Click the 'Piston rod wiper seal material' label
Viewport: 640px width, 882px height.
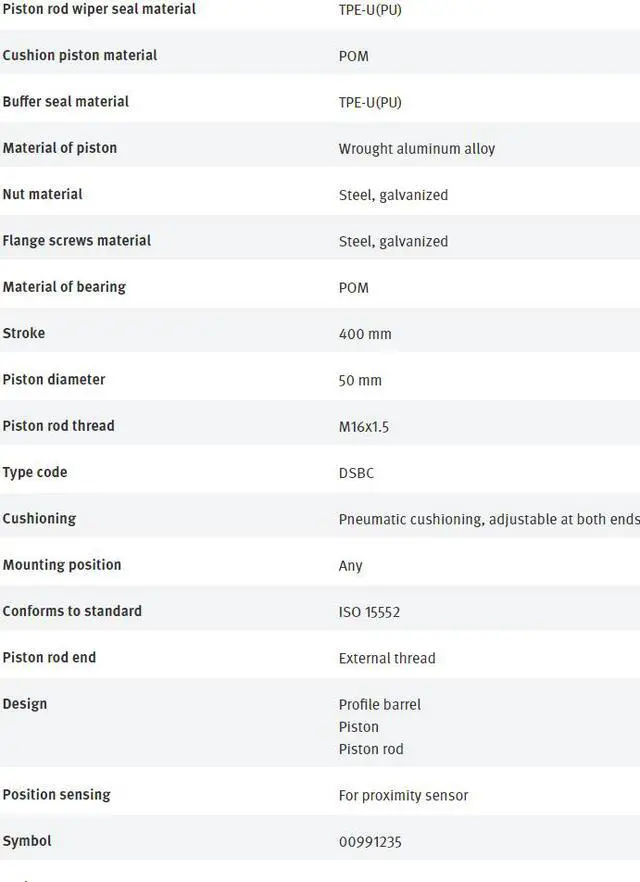(x=99, y=9)
